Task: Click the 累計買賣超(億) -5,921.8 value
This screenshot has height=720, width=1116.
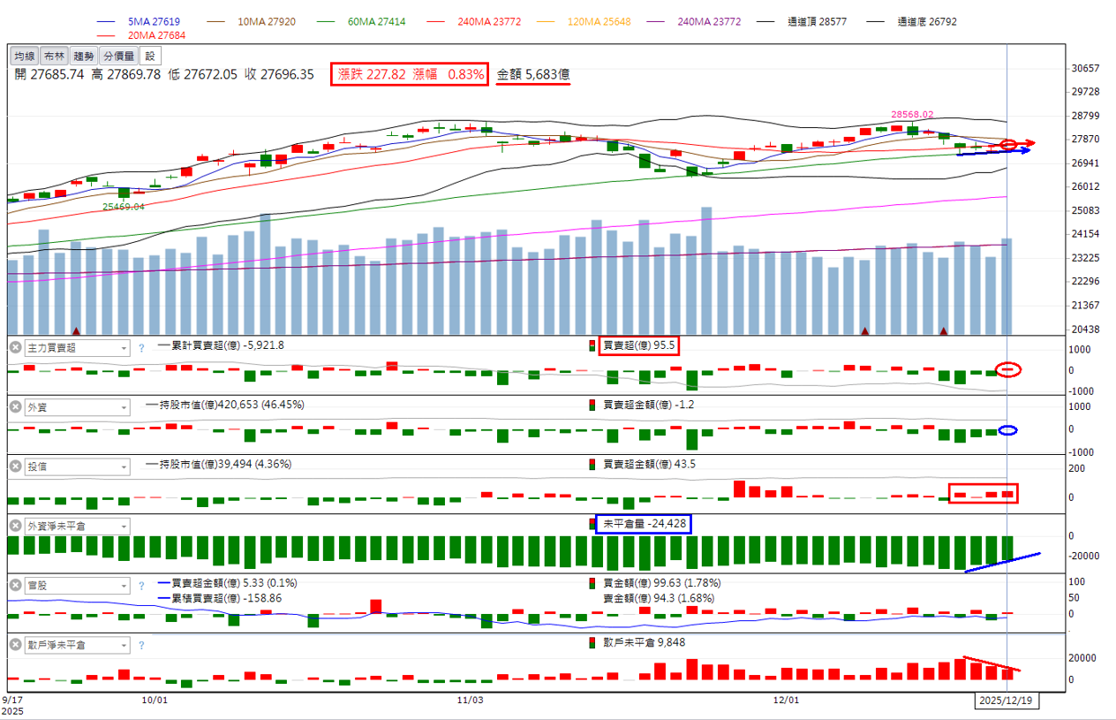Action: pos(227,346)
